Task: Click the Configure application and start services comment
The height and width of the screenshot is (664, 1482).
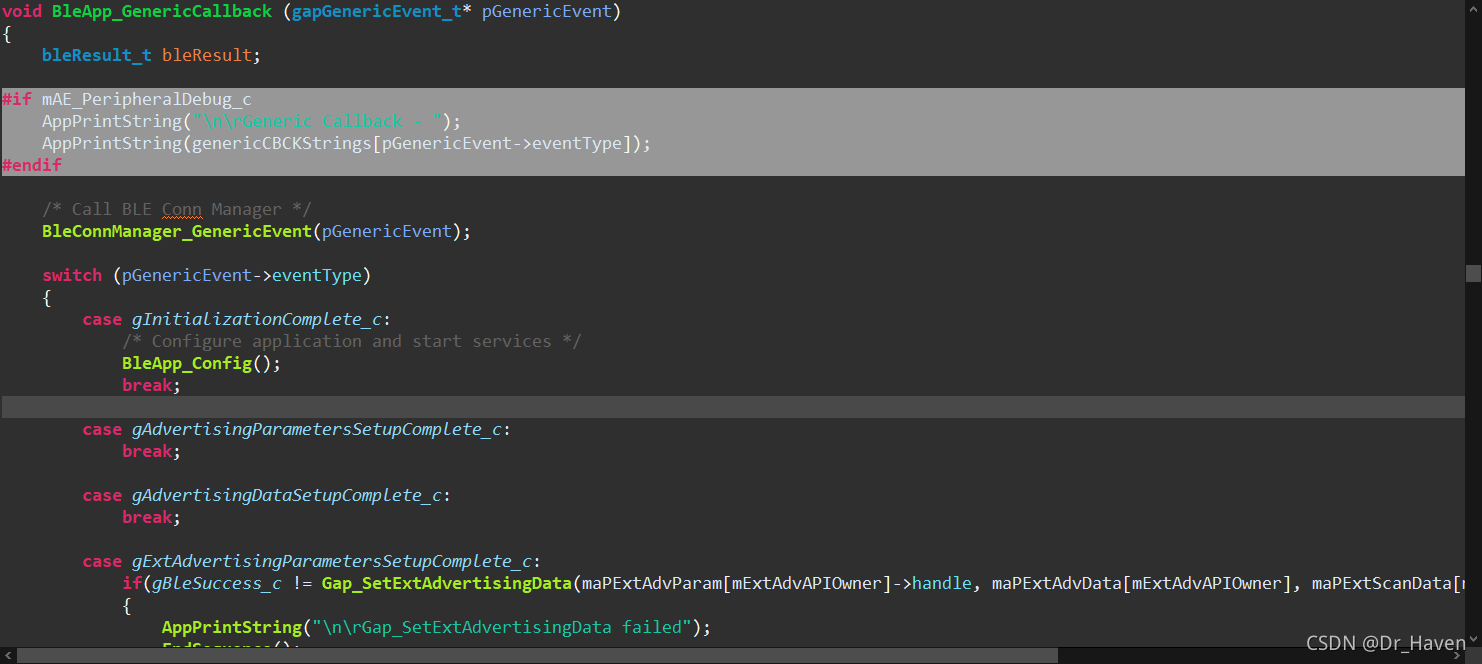Action: (352, 341)
